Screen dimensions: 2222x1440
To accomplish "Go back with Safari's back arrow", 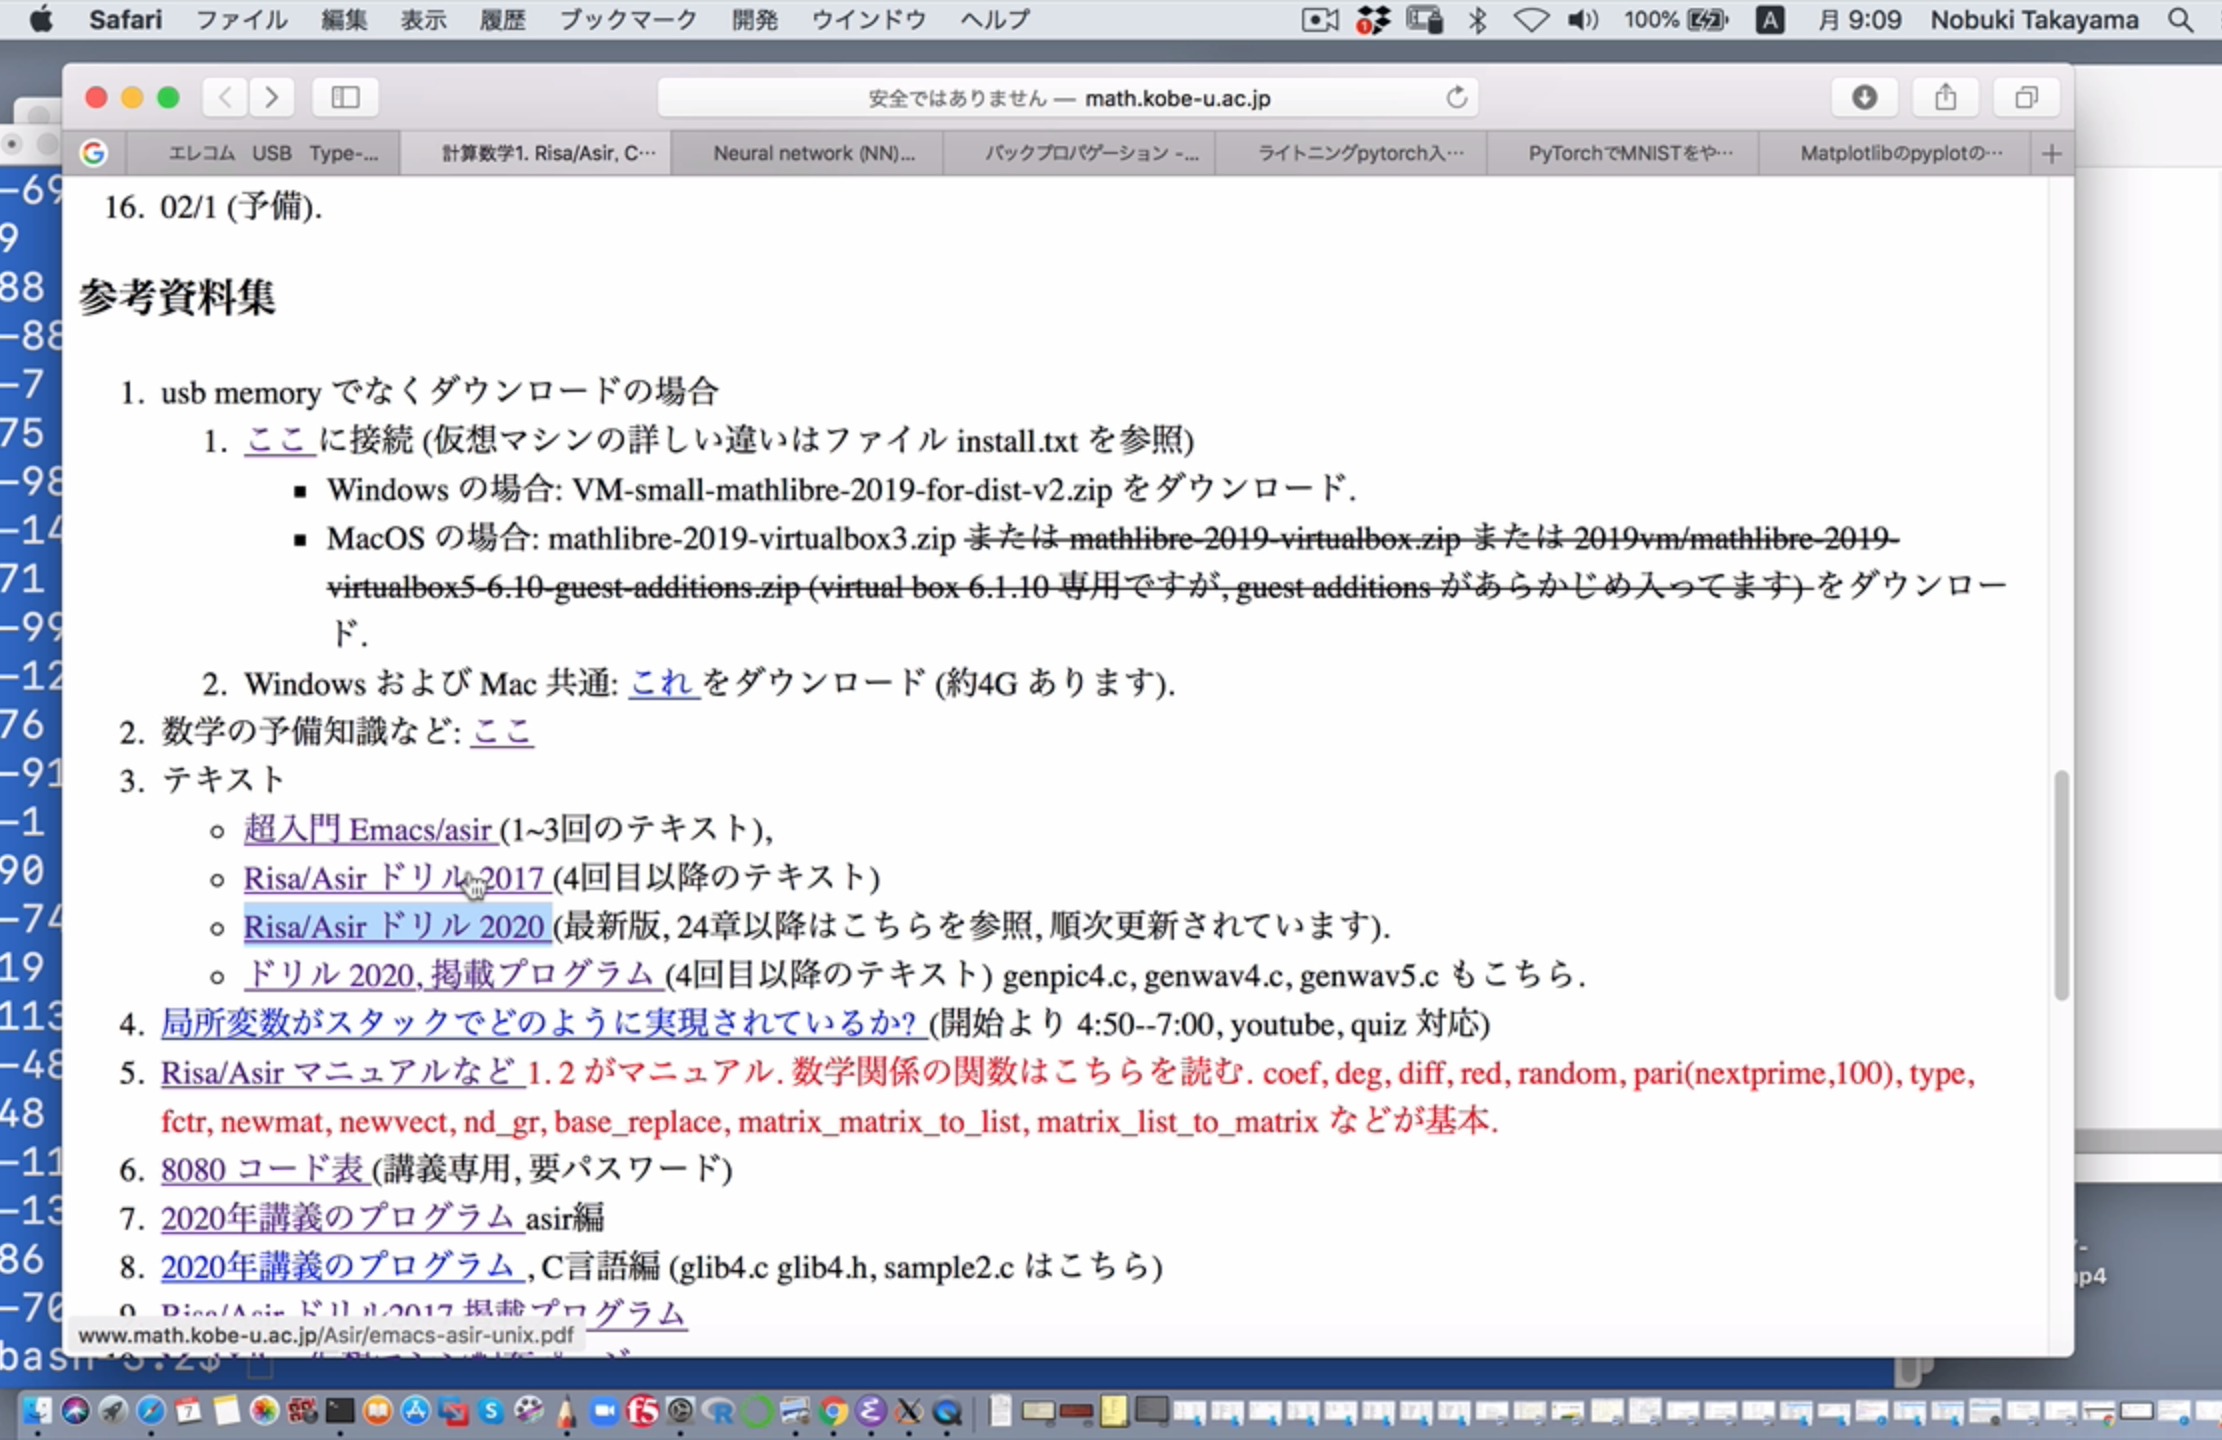I will 226,97.
